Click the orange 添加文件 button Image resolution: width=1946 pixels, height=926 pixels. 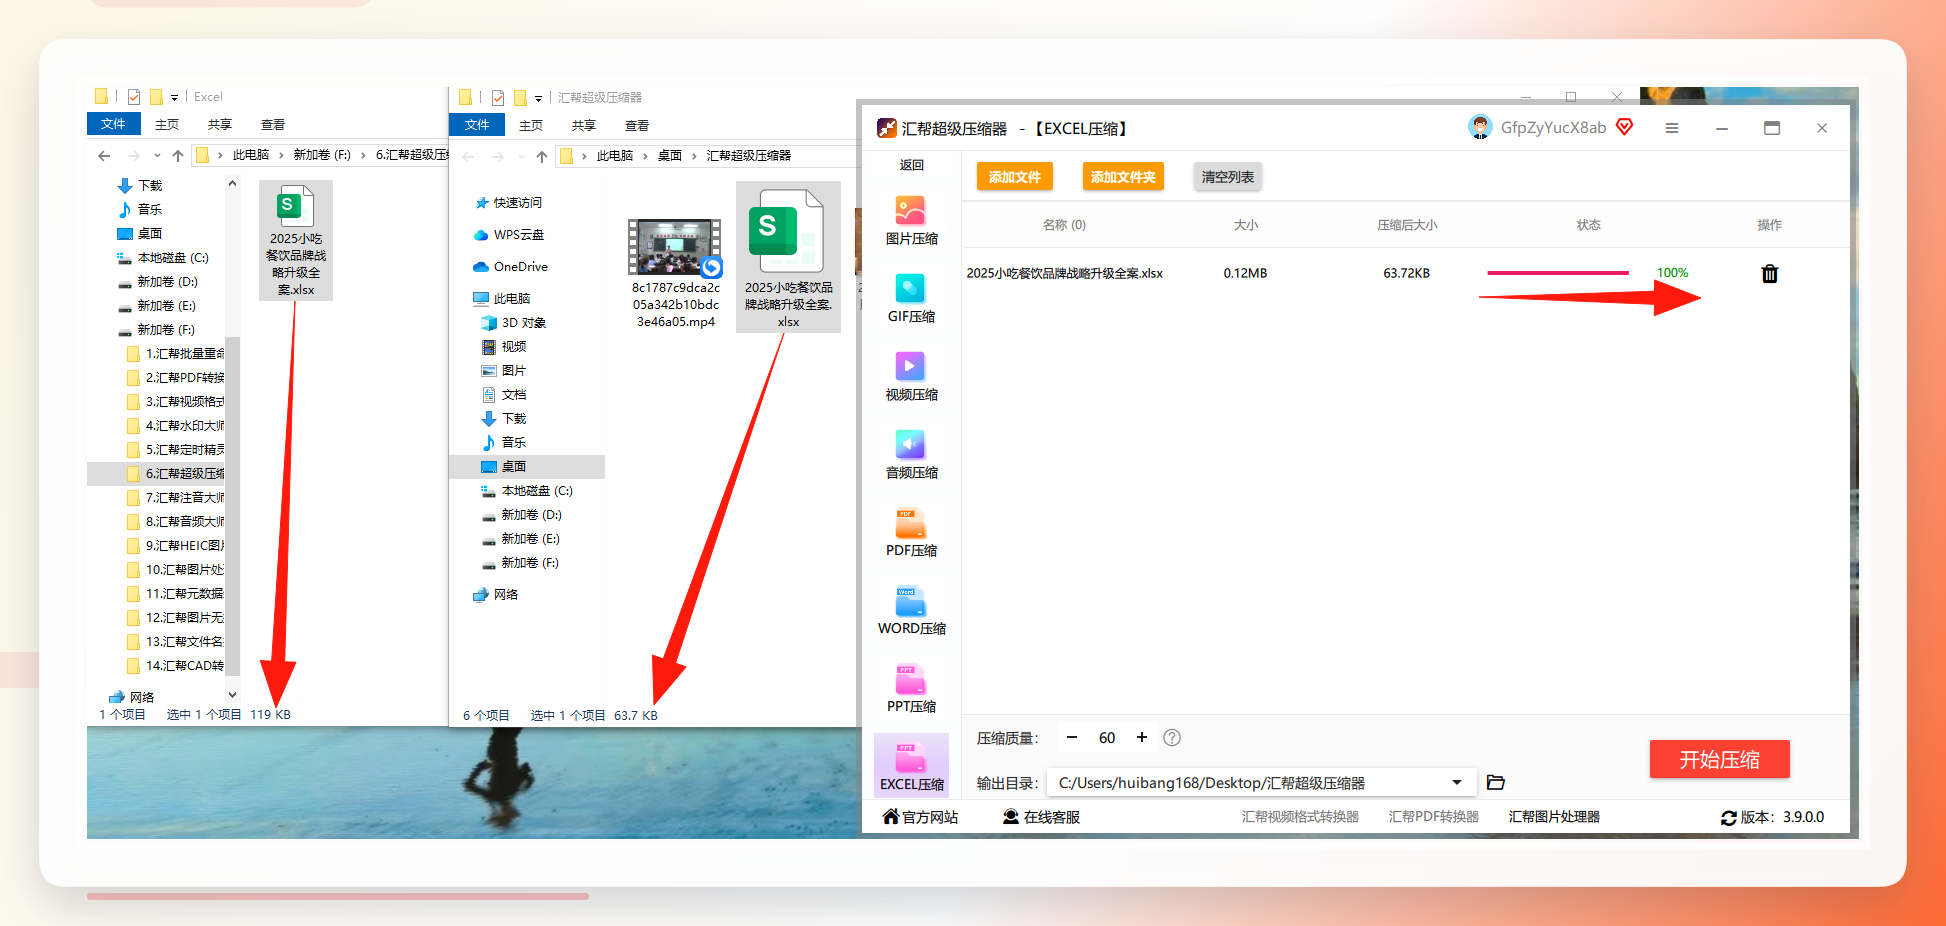click(x=1014, y=177)
